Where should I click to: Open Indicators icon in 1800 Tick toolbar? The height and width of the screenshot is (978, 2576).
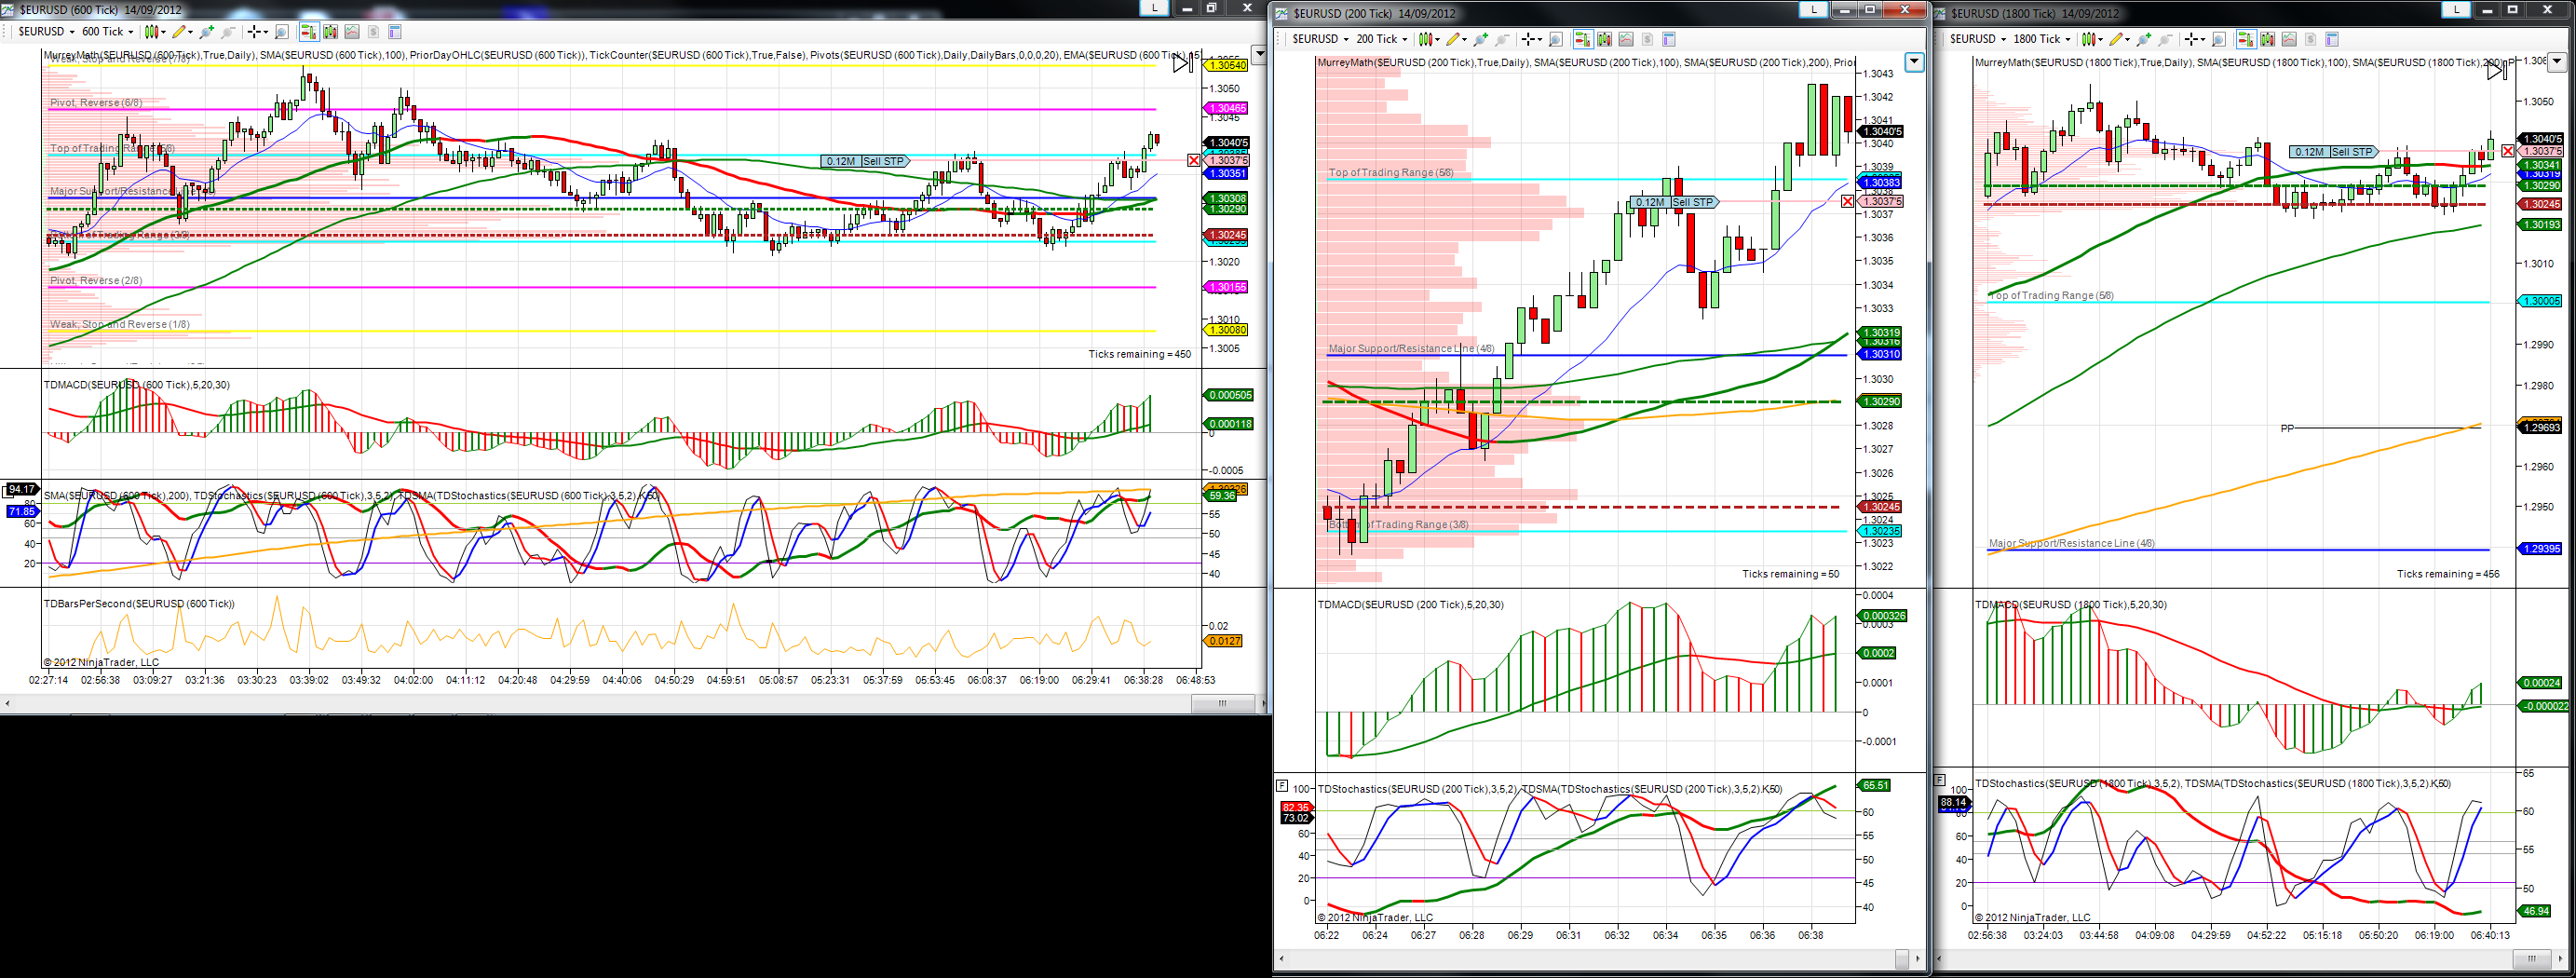tap(2288, 39)
